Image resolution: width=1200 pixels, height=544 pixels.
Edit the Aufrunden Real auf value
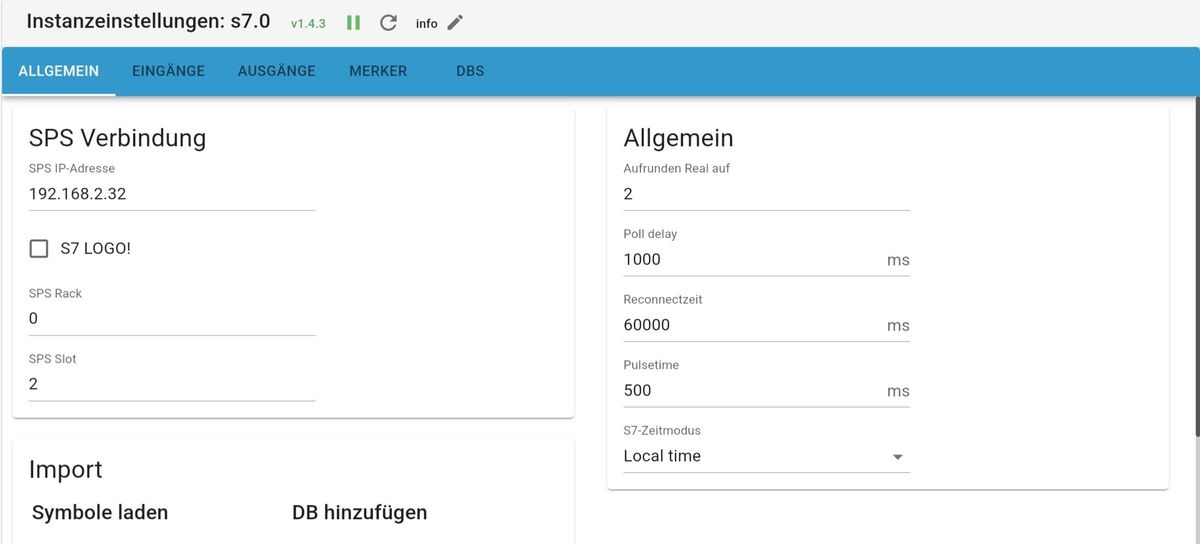point(766,194)
